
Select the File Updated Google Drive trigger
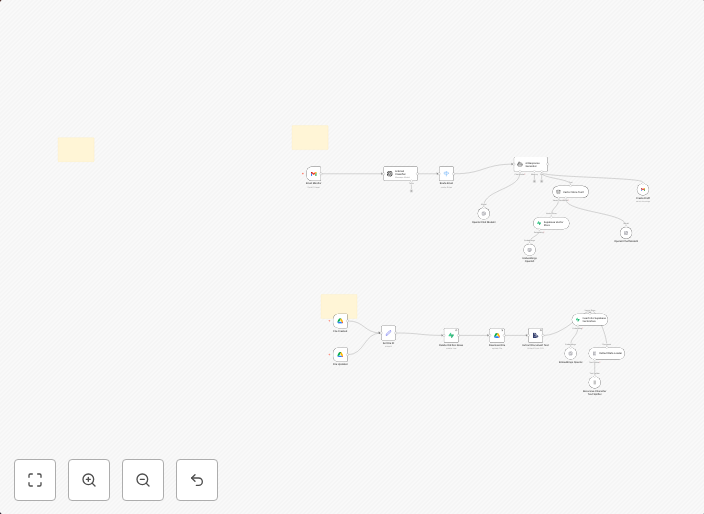click(340, 354)
